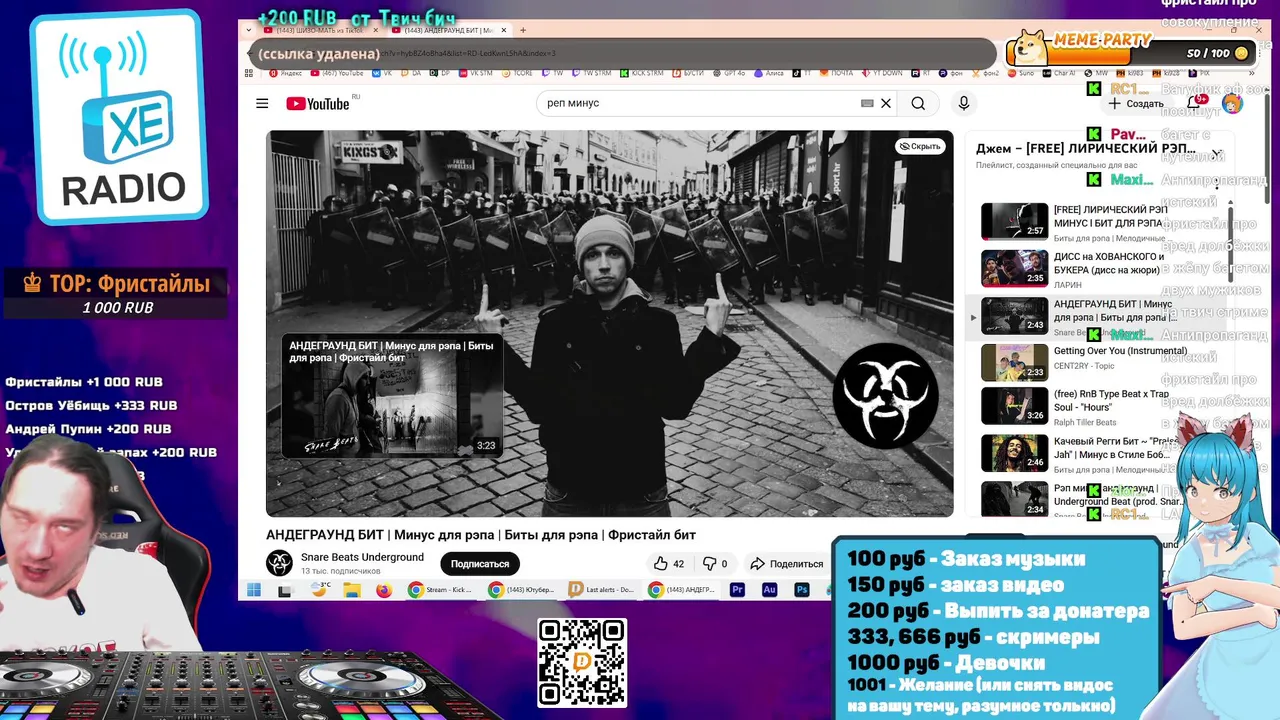Open the YouTube guide hamburger menu
Viewport: 1280px width, 720px height.
tap(262, 103)
